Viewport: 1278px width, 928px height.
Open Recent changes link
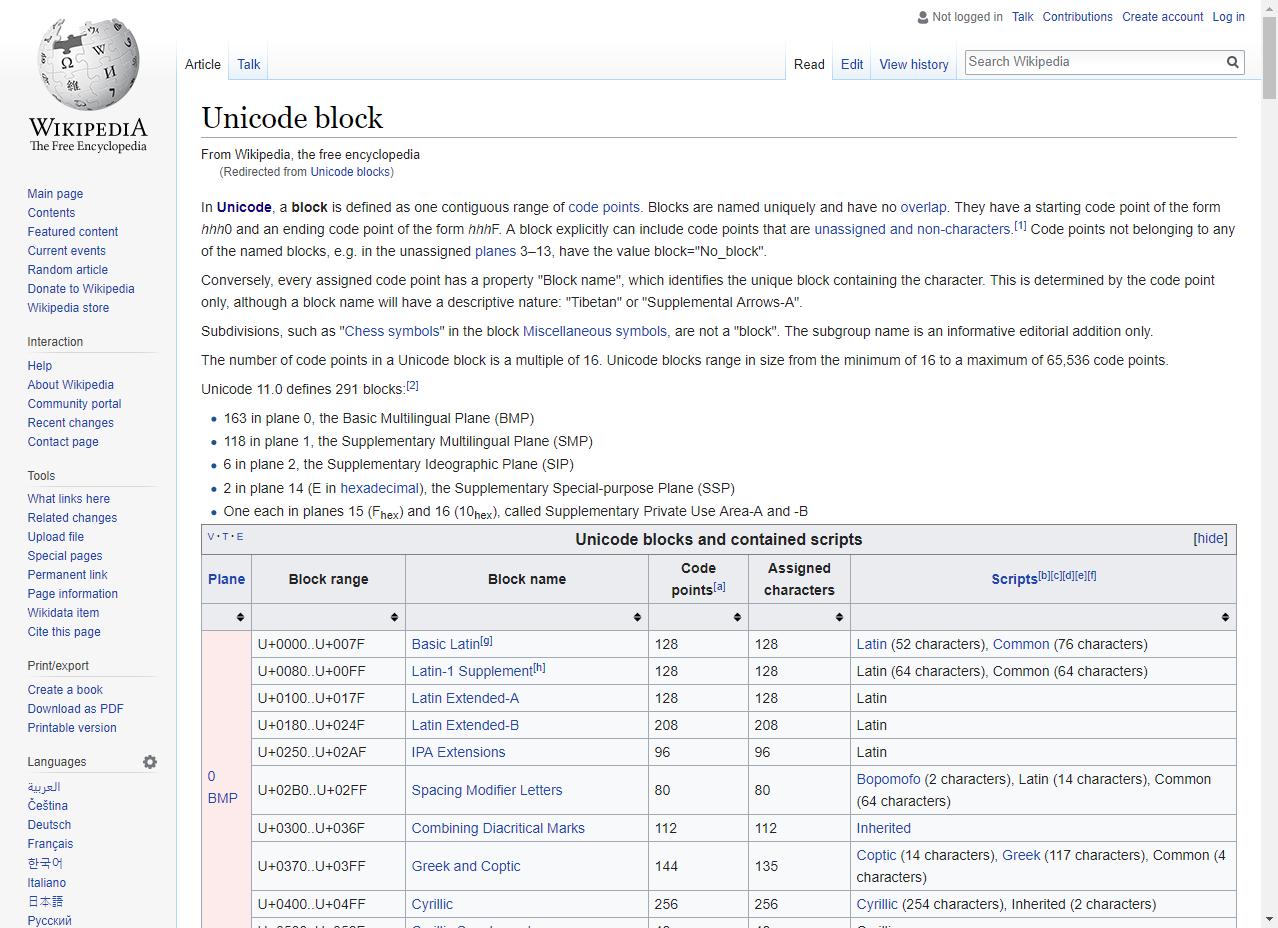tap(71, 423)
